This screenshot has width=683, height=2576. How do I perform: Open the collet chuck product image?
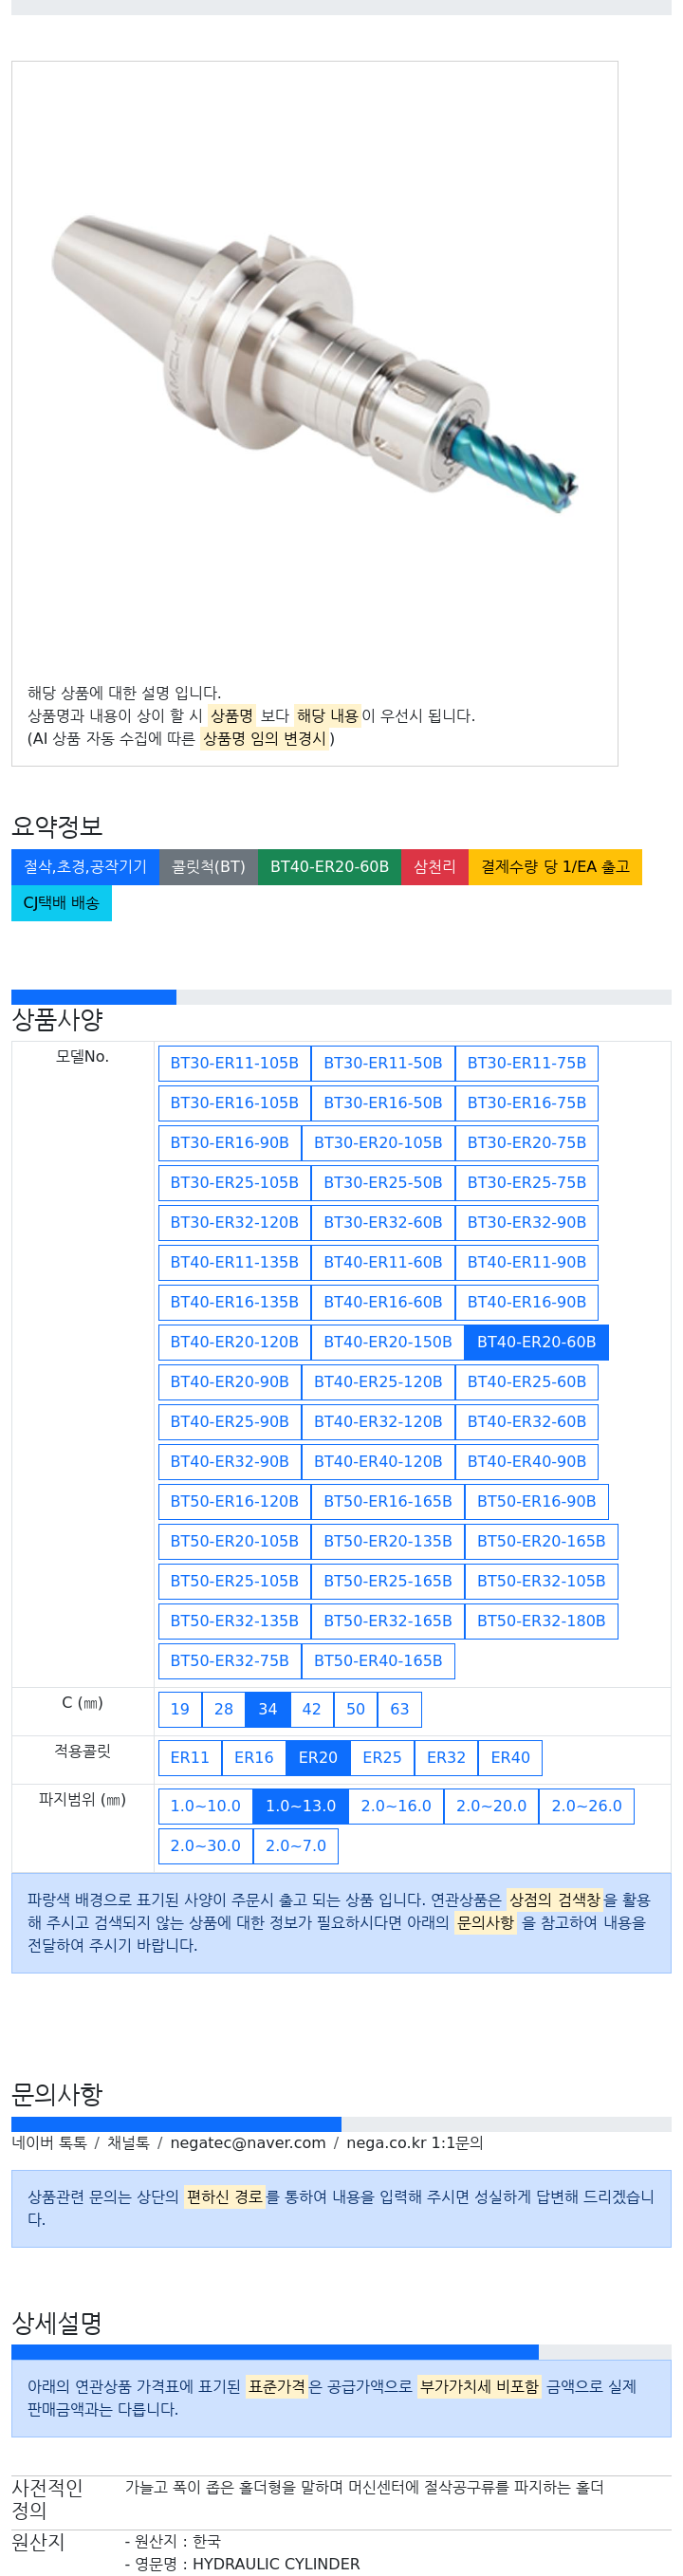tap(314, 365)
